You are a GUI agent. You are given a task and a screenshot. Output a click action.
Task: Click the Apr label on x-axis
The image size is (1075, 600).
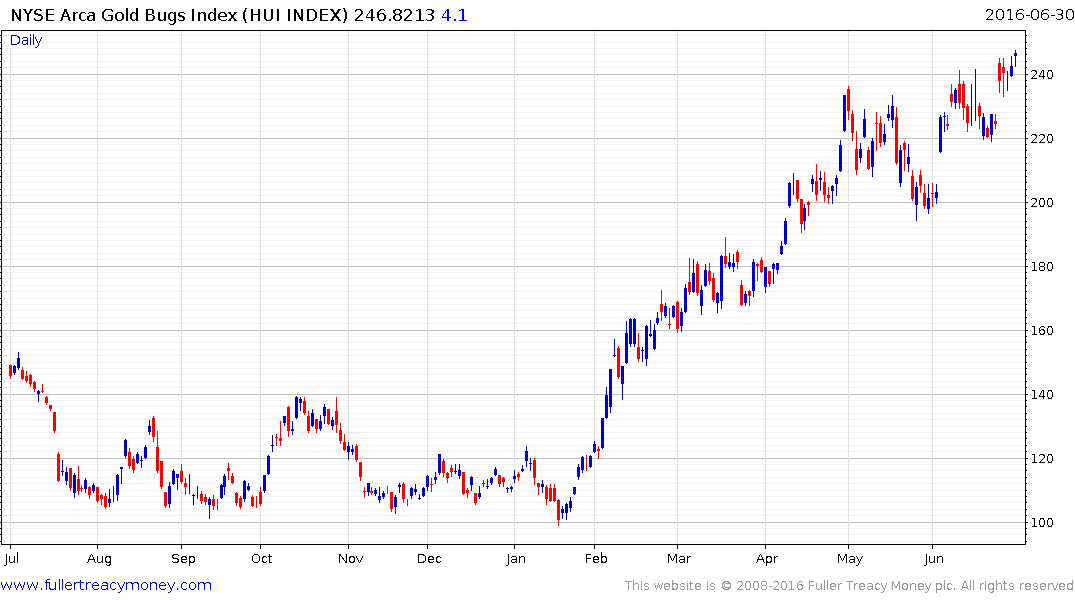(766, 558)
